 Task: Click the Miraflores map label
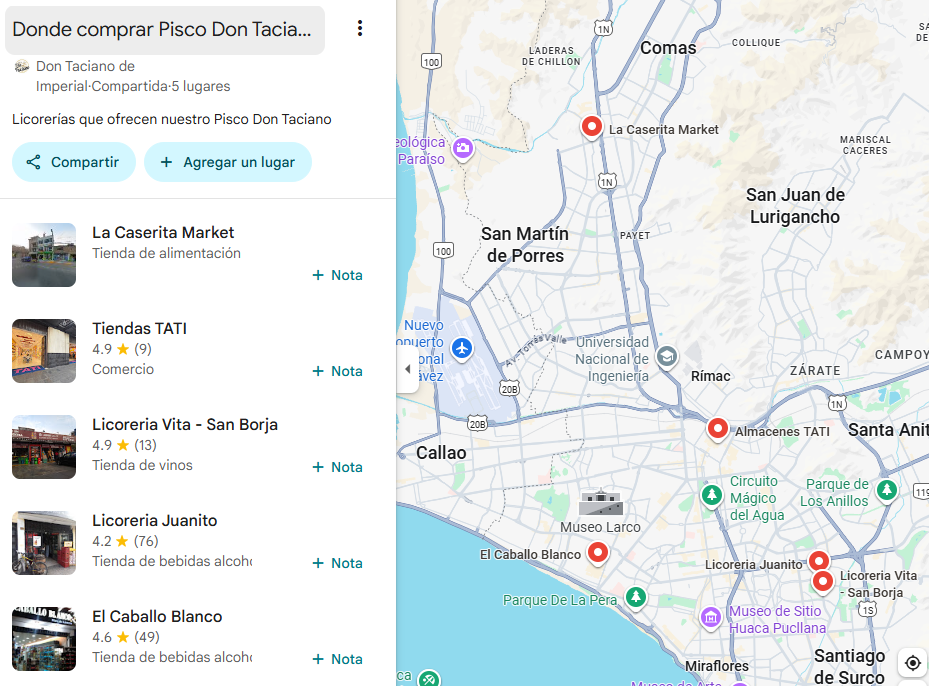[717, 666]
